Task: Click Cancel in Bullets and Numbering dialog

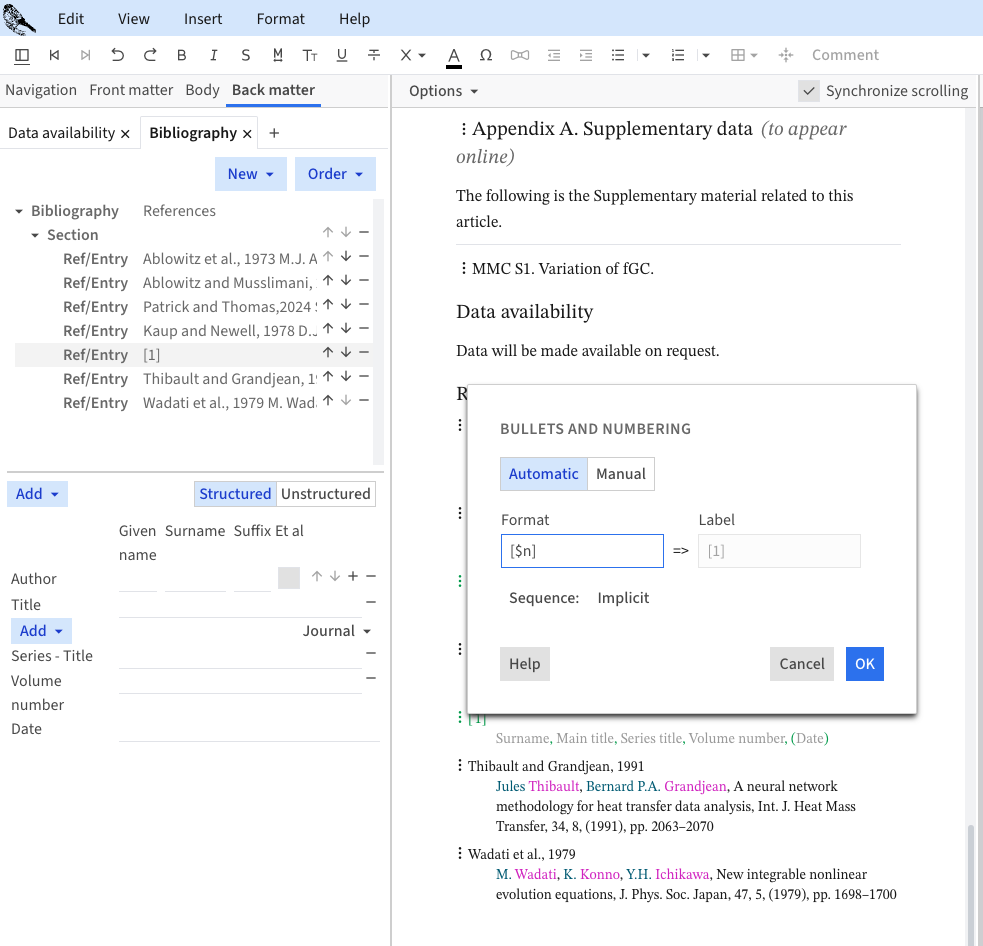Action: click(x=801, y=664)
